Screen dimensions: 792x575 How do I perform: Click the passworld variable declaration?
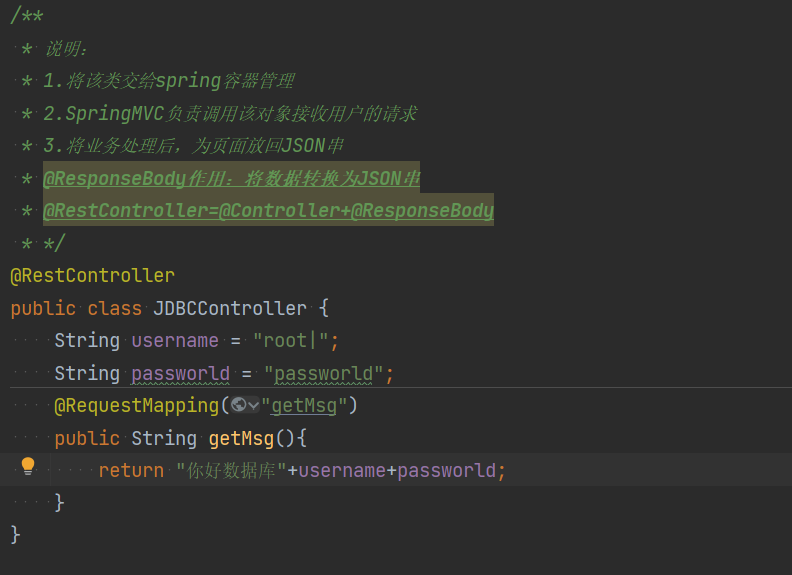point(180,373)
